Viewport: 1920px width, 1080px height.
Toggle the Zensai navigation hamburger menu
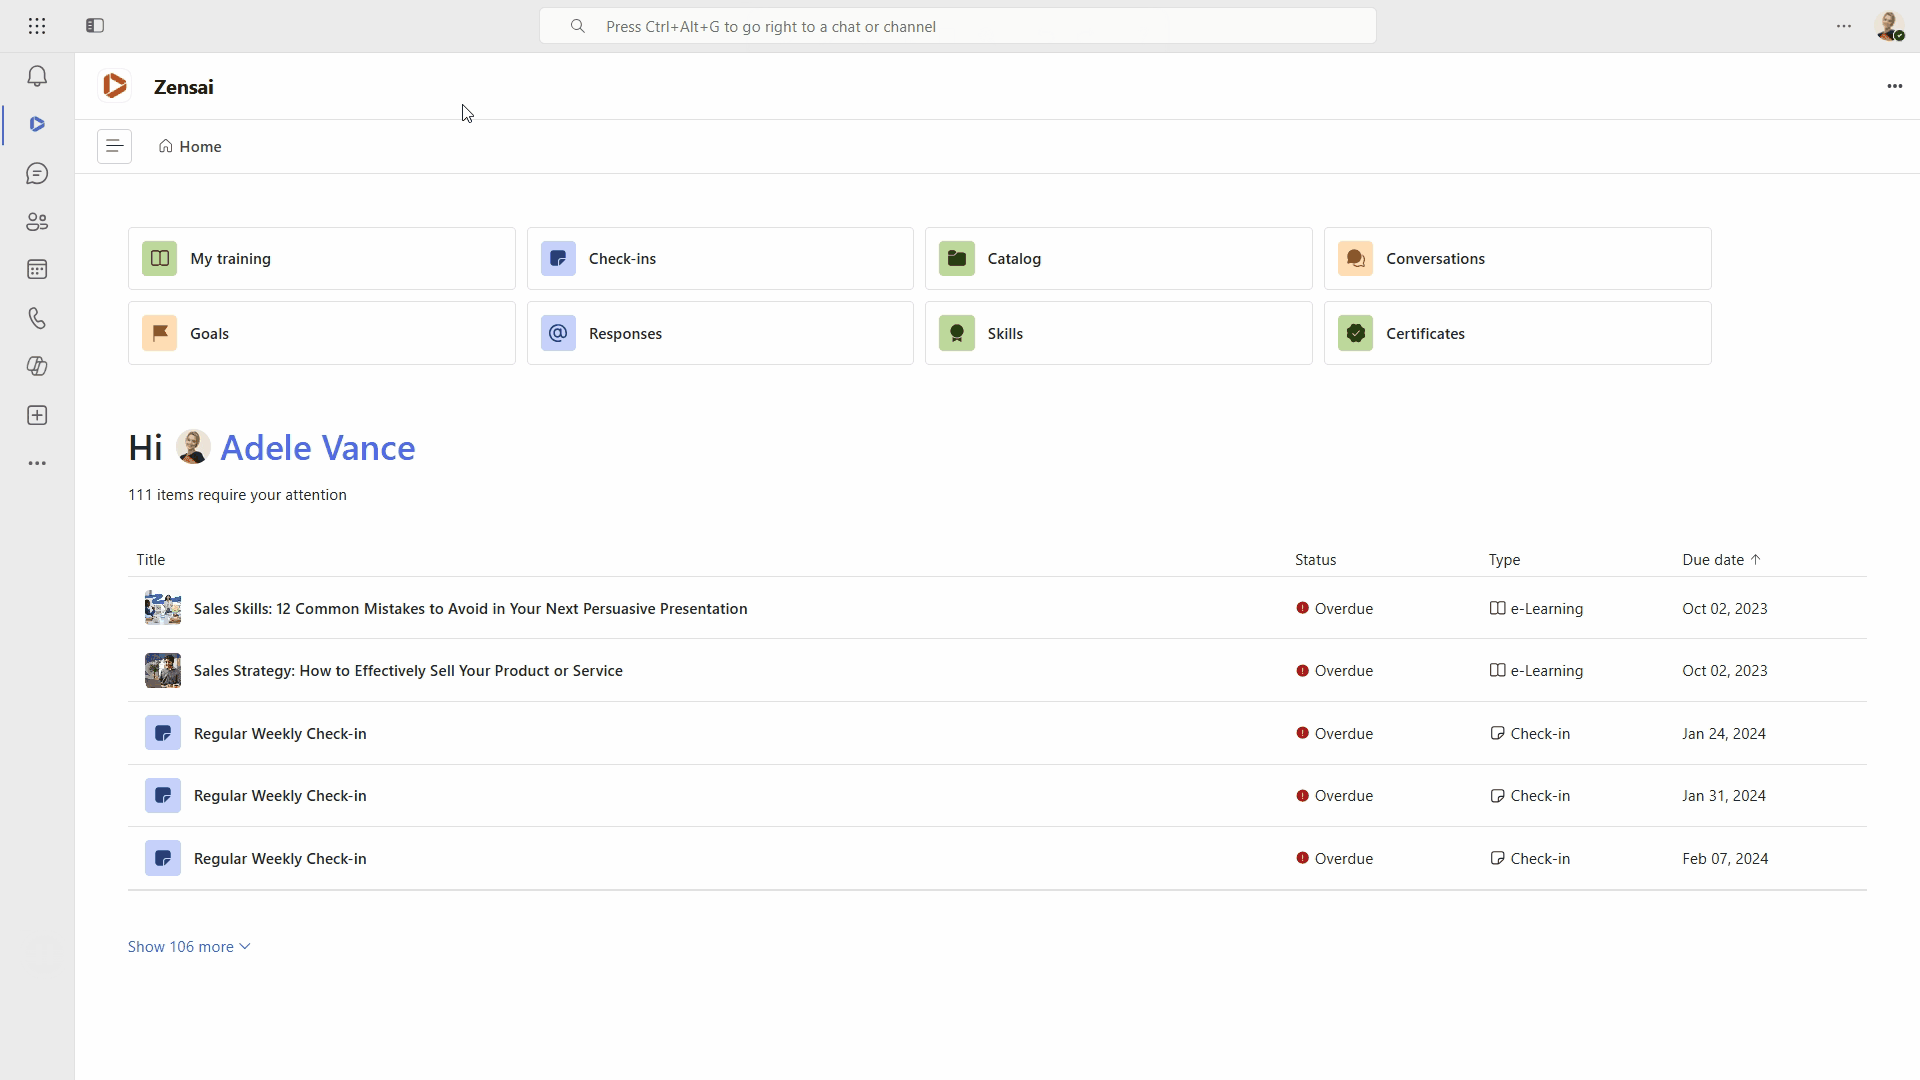coord(114,146)
